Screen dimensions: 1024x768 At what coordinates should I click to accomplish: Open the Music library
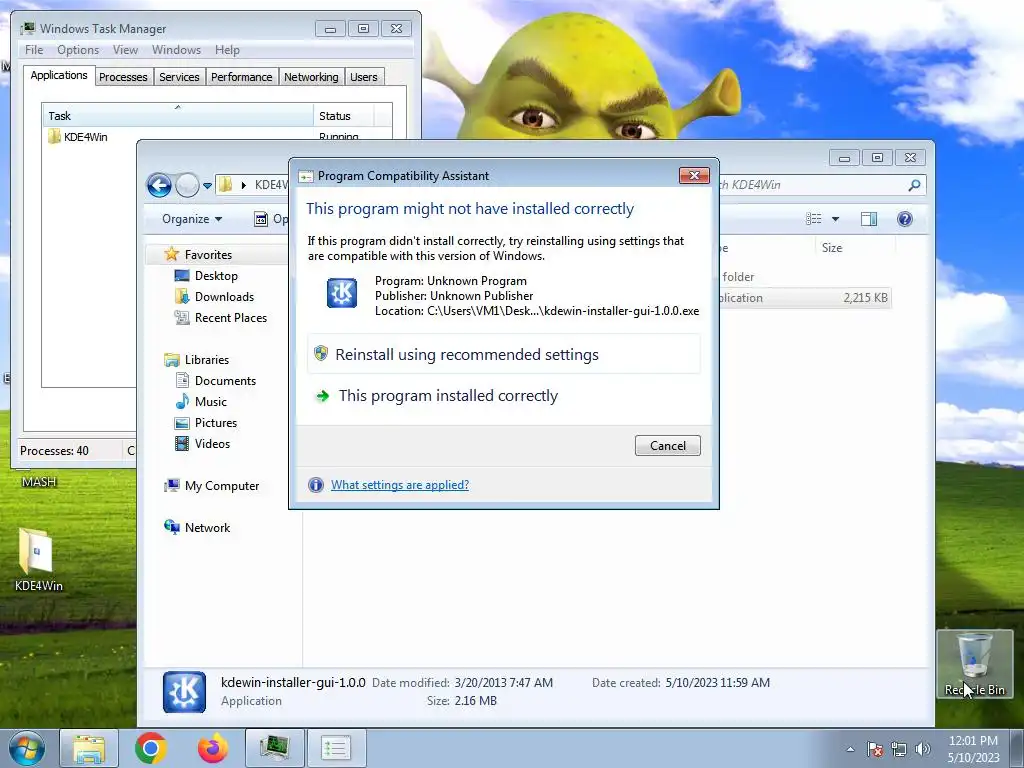[x=210, y=401]
